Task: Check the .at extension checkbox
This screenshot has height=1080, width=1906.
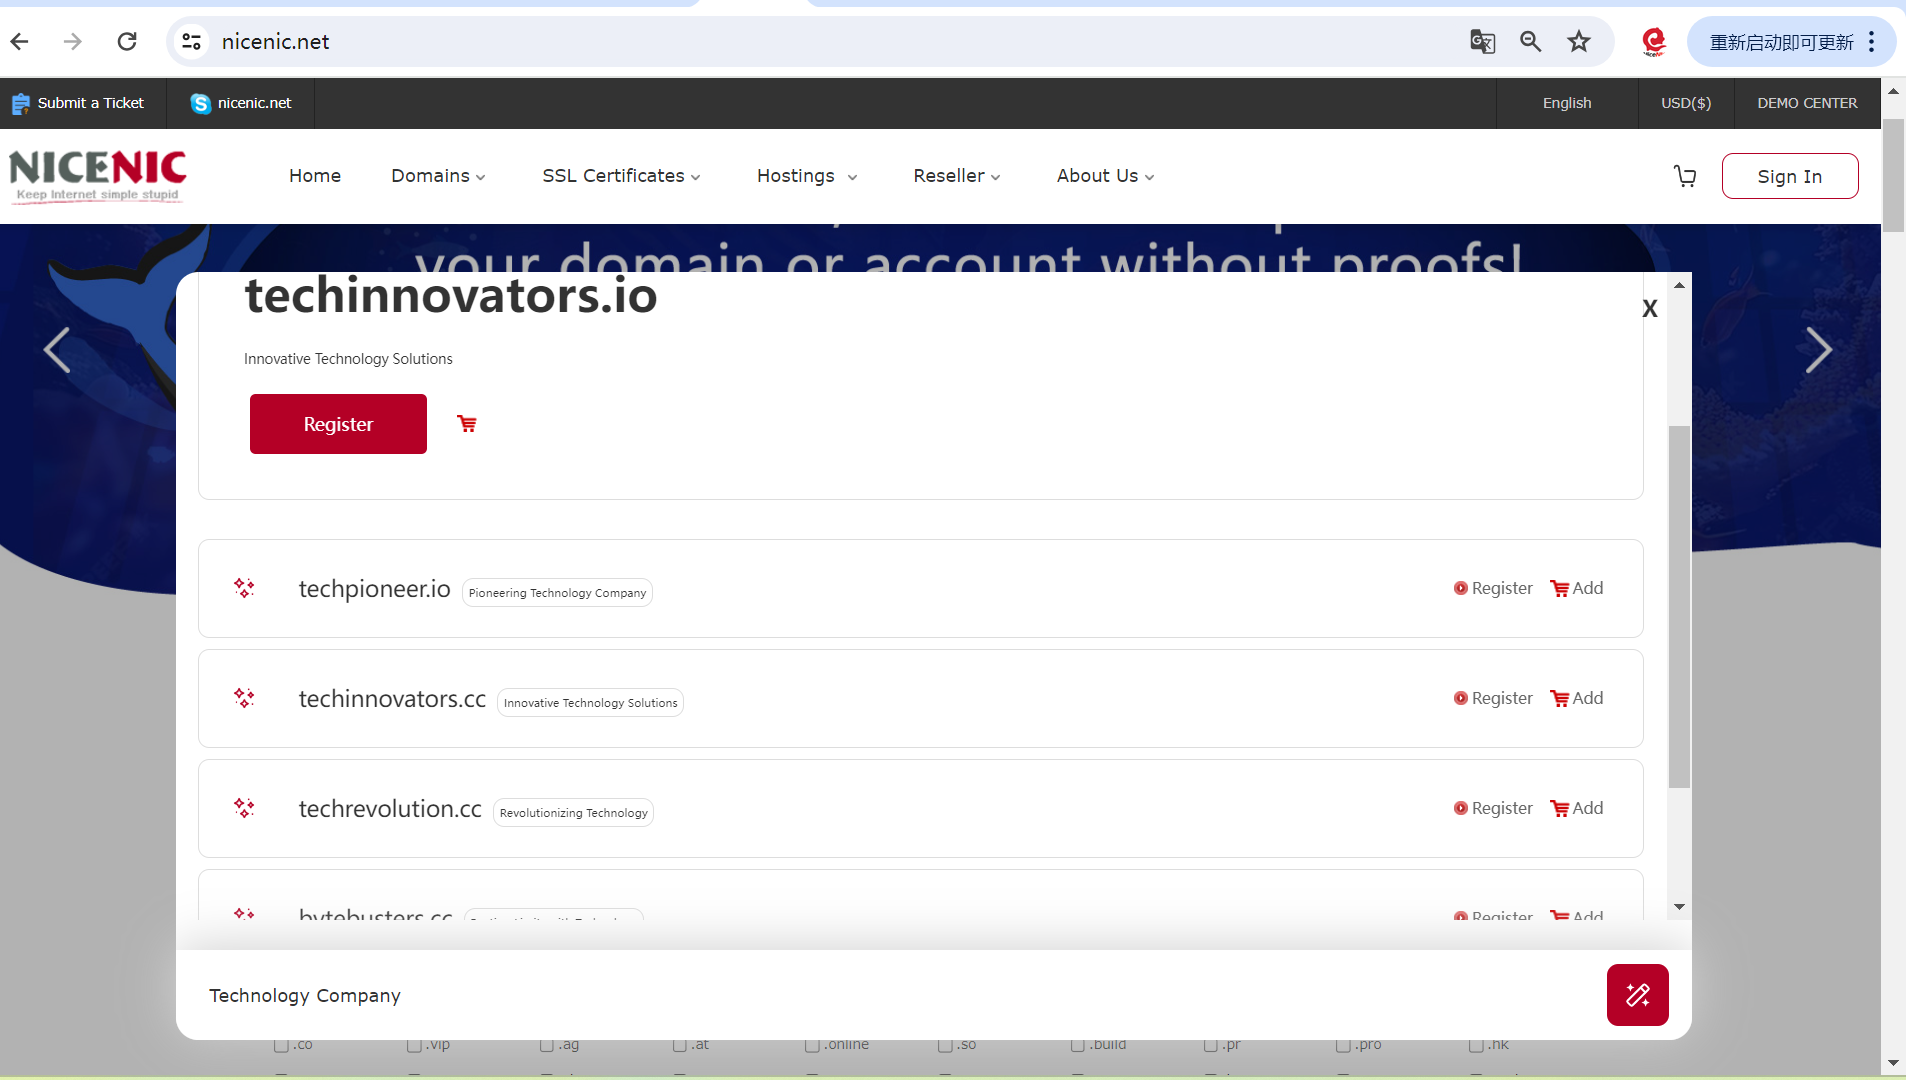Action: pyautogui.click(x=680, y=1045)
